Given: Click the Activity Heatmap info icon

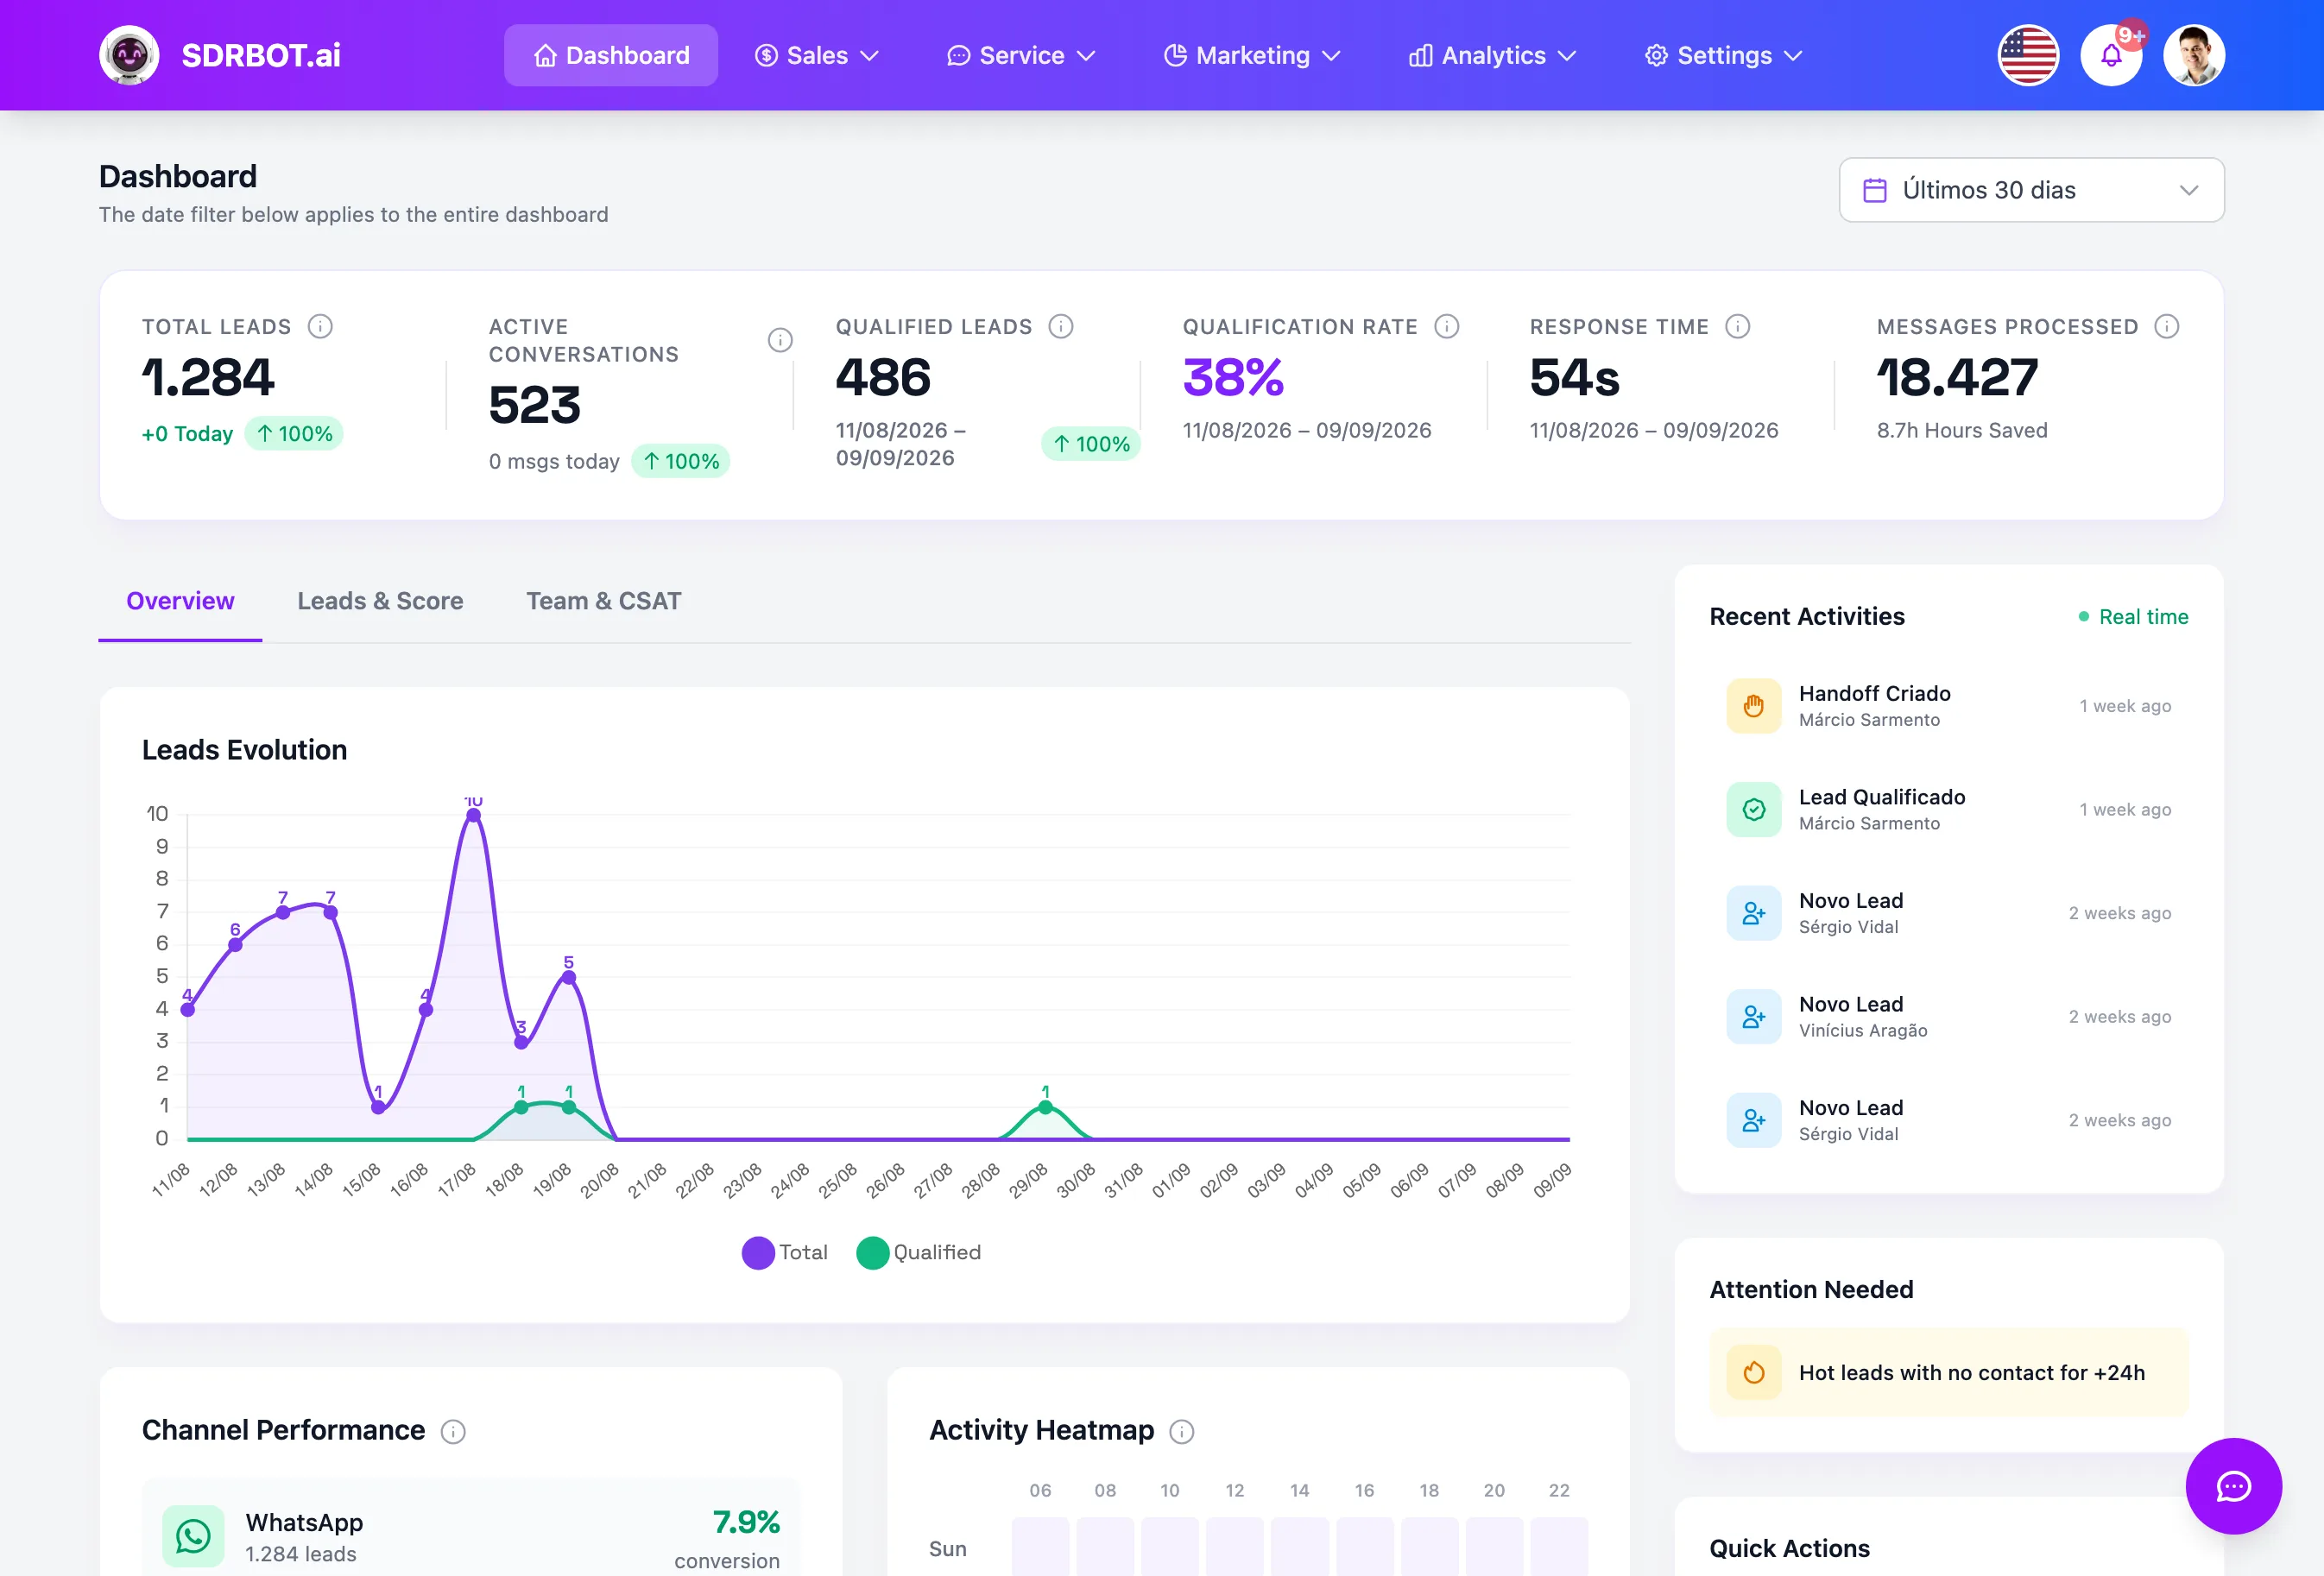Looking at the screenshot, I should coord(1182,1432).
